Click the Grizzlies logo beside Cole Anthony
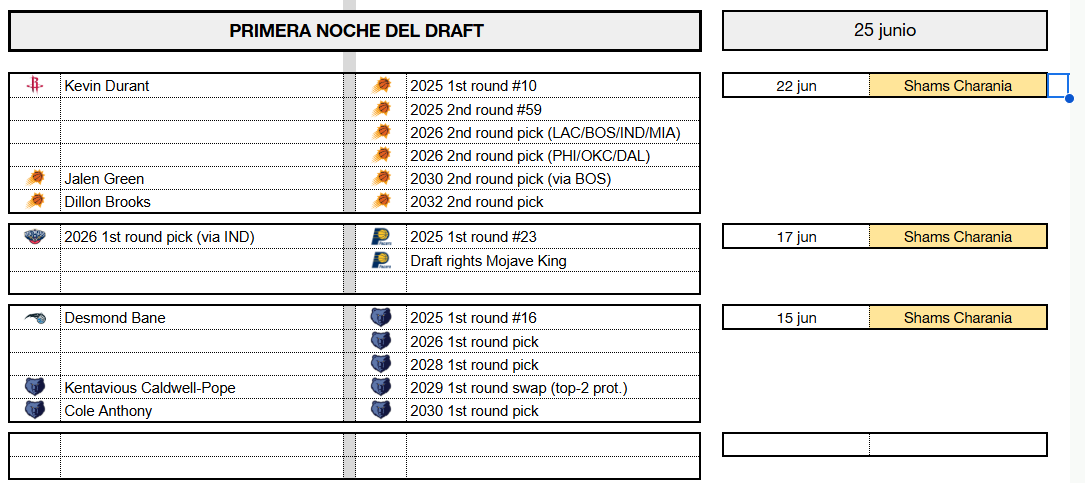 click(35, 410)
